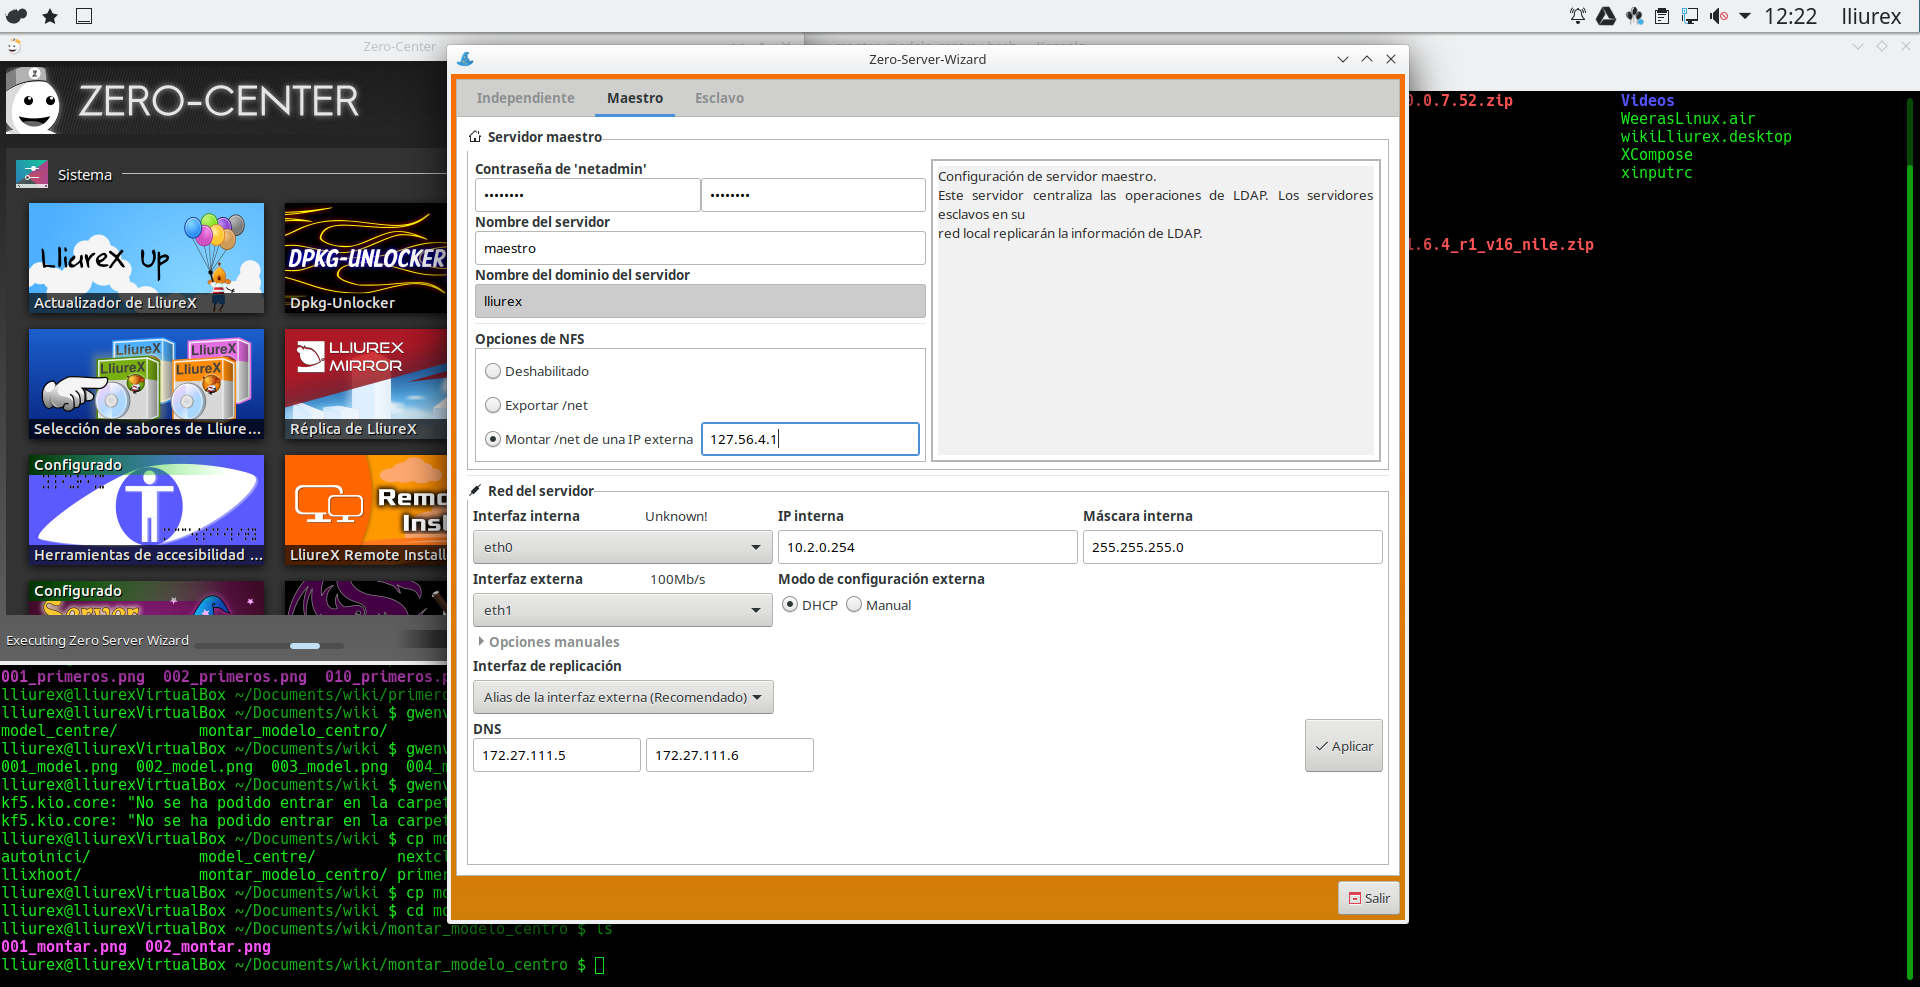
Task: Switch to the Esclavo tab
Action: pos(719,98)
